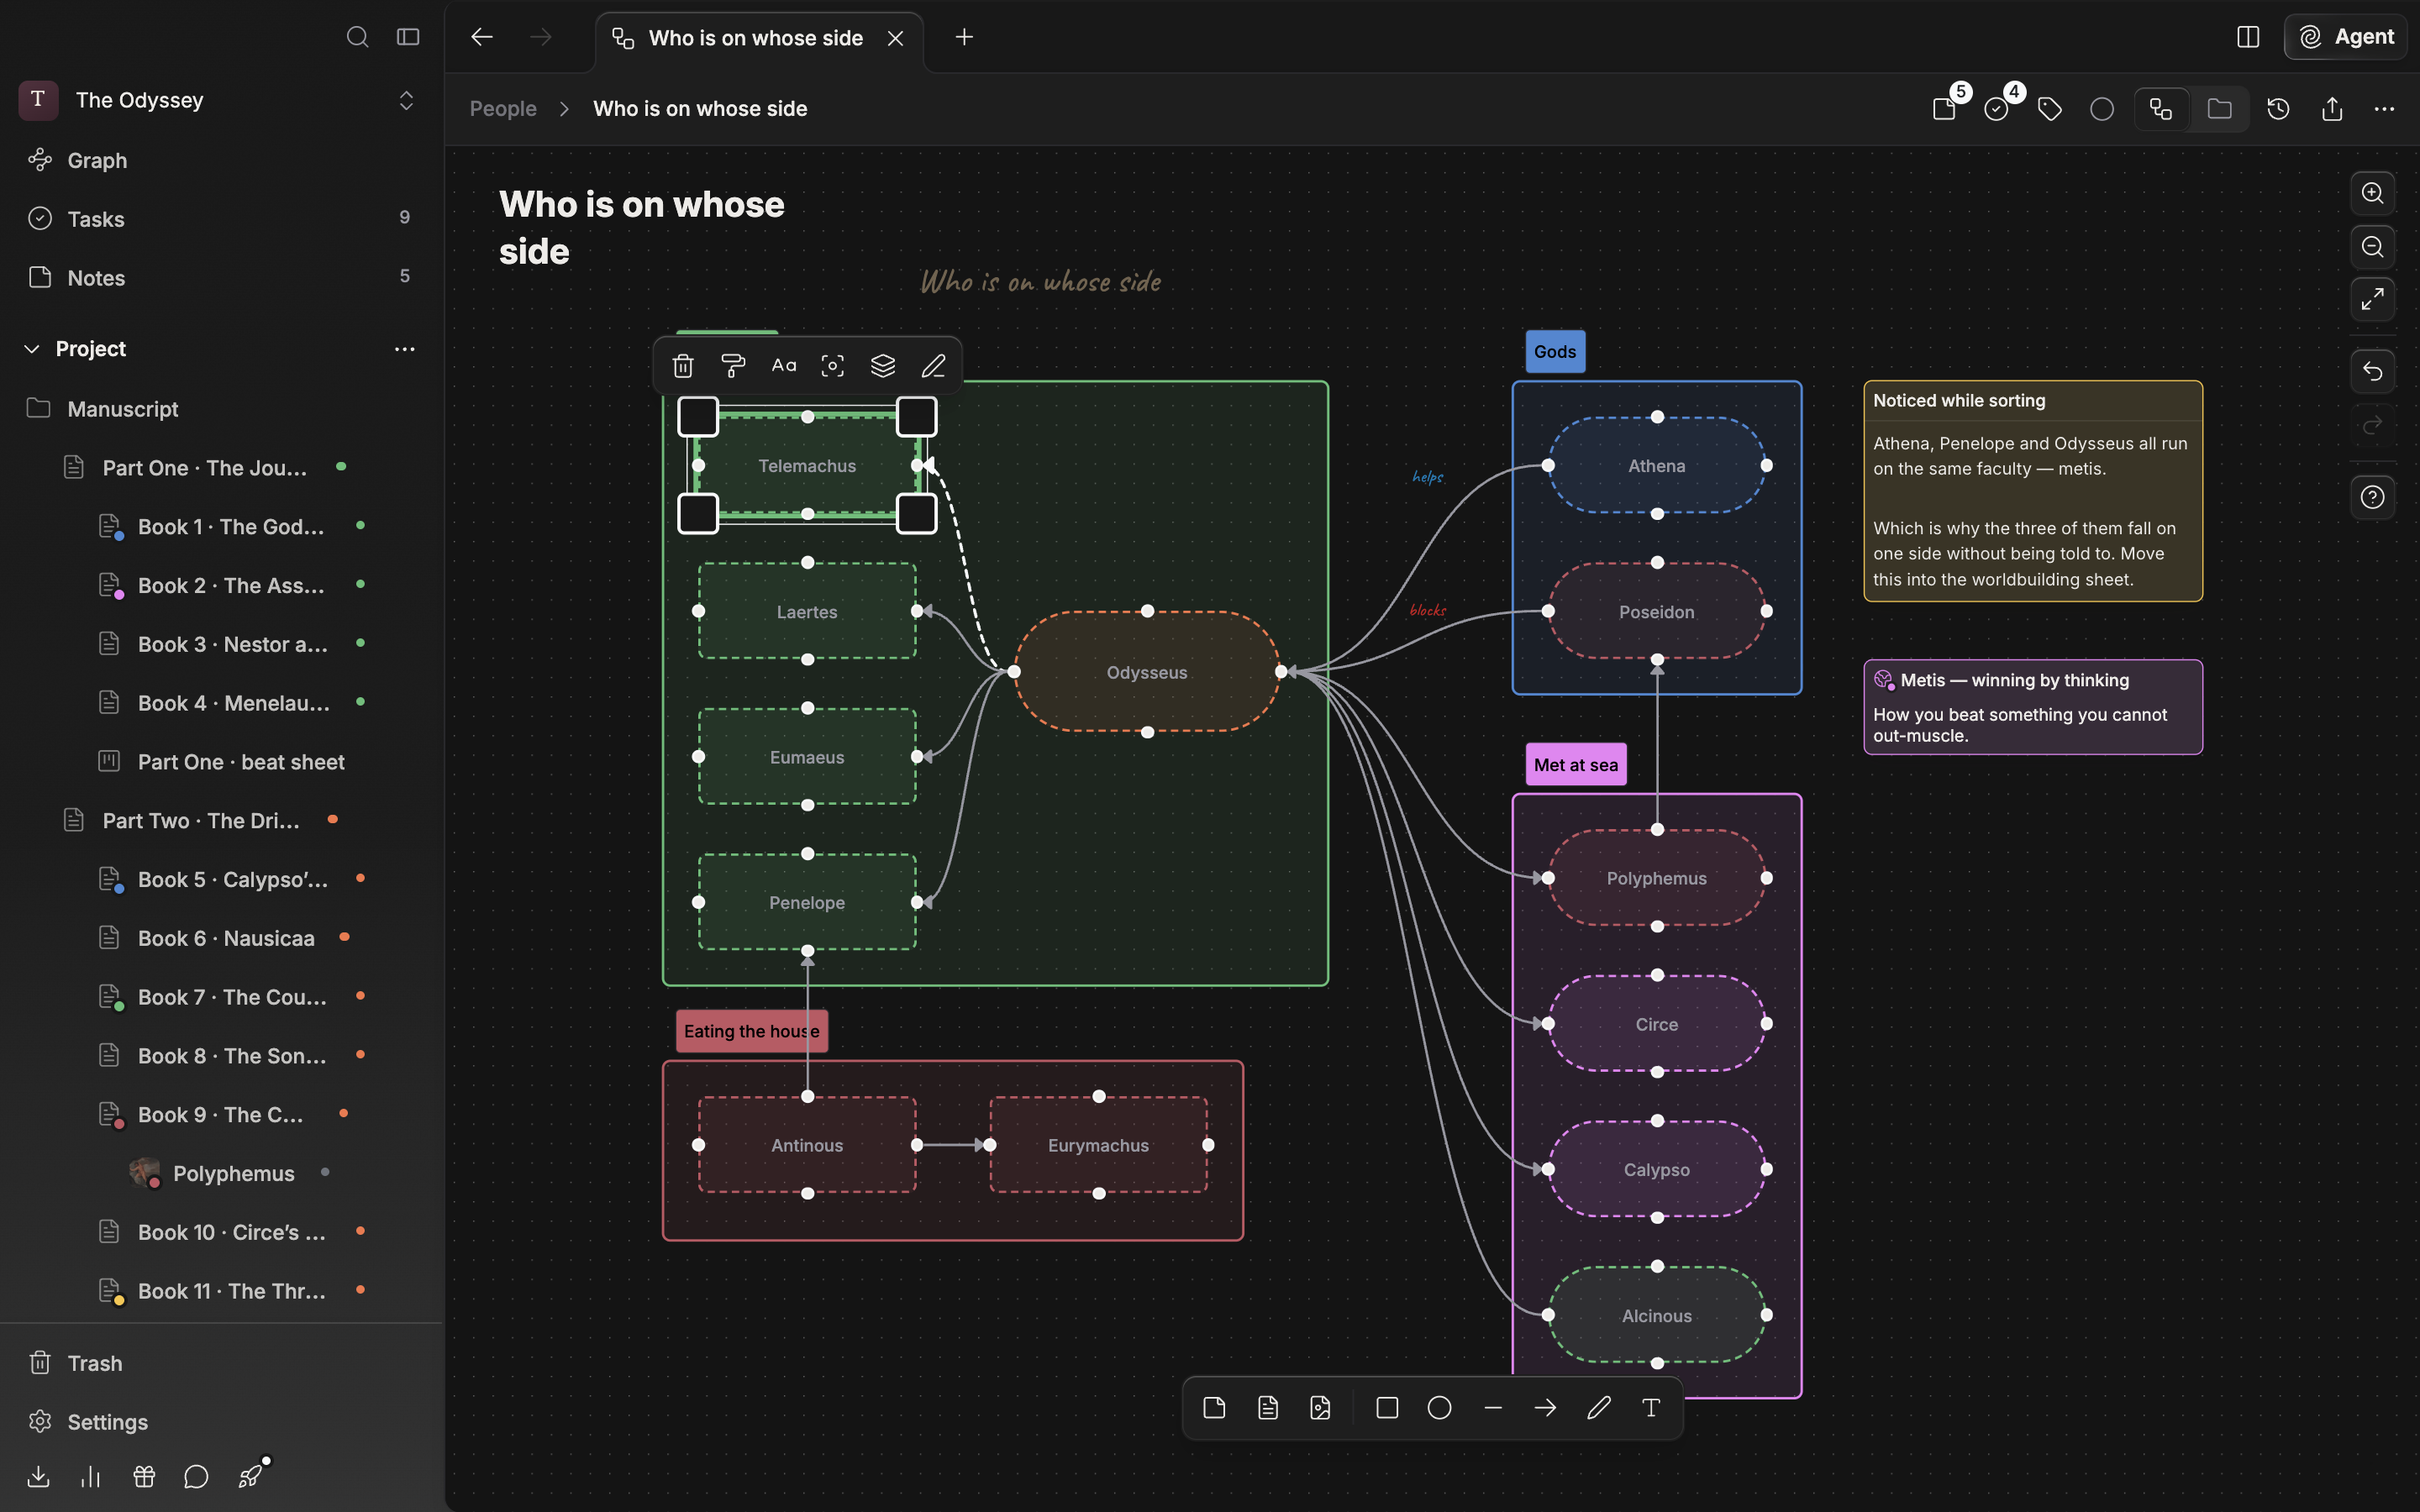Open the tasks icon with badge 4
The width and height of the screenshot is (2420, 1512).
pyautogui.click(x=1997, y=108)
